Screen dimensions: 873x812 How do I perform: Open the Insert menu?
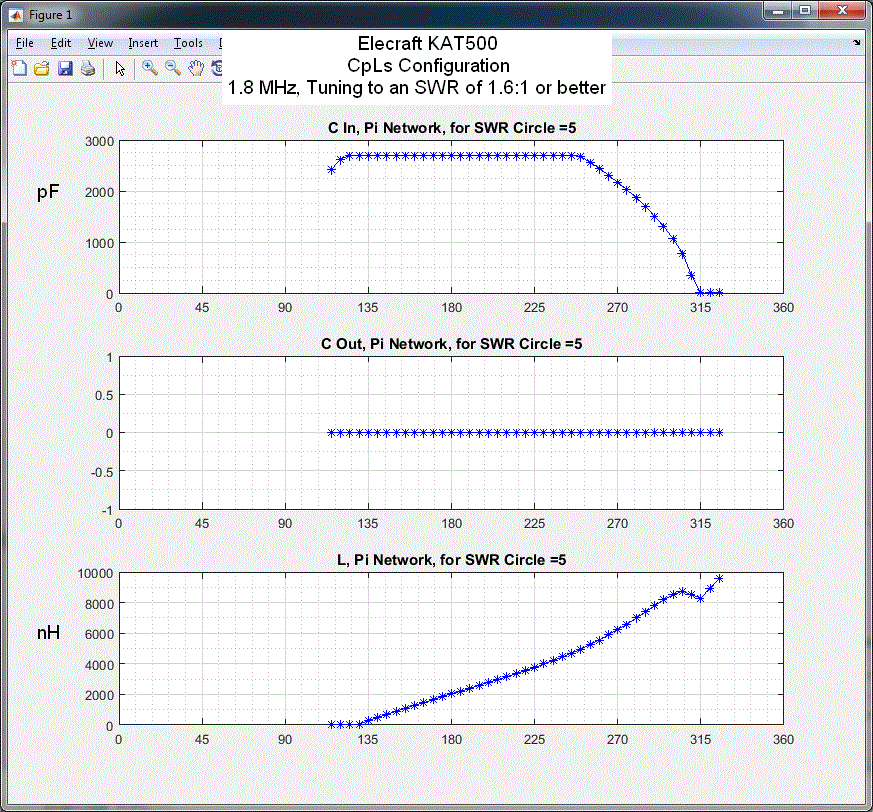143,43
